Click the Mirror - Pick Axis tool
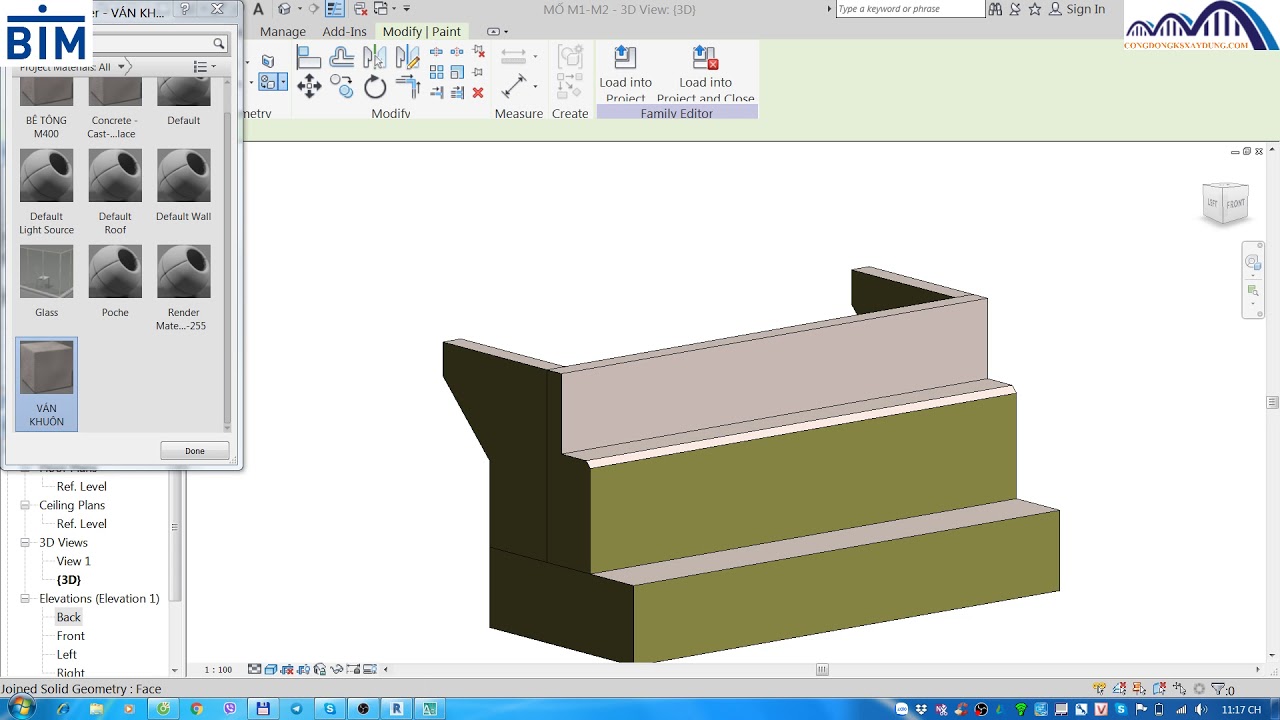Image resolution: width=1280 pixels, height=720 pixels. click(375, 58)
